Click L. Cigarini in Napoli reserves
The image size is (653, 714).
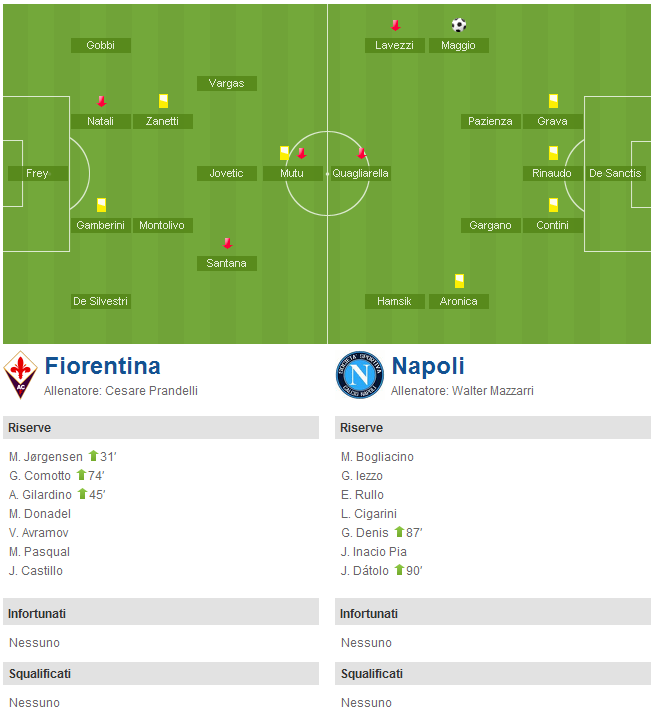369,514
